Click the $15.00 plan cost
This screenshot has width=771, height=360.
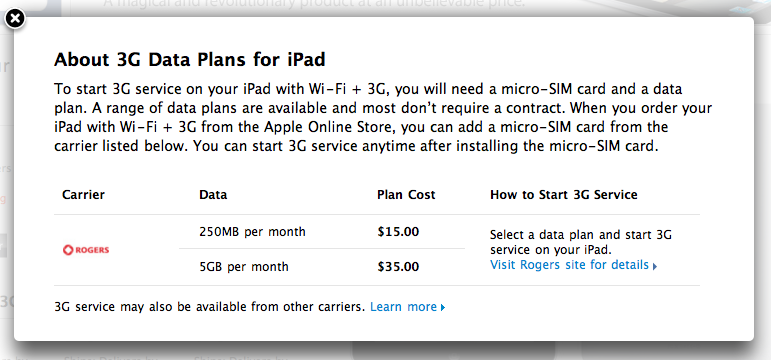398,232
